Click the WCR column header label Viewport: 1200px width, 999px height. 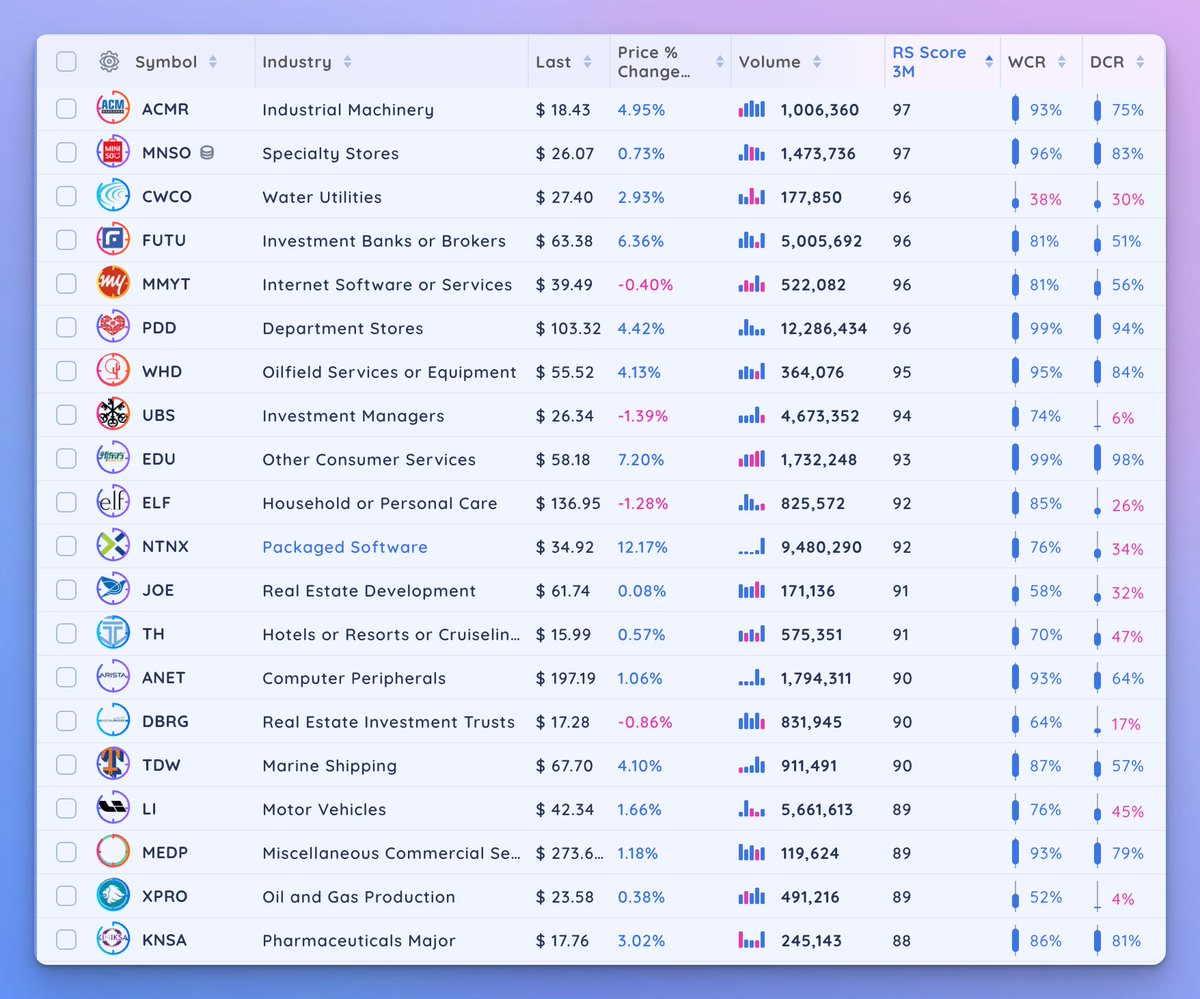[x=1027, y=62]
